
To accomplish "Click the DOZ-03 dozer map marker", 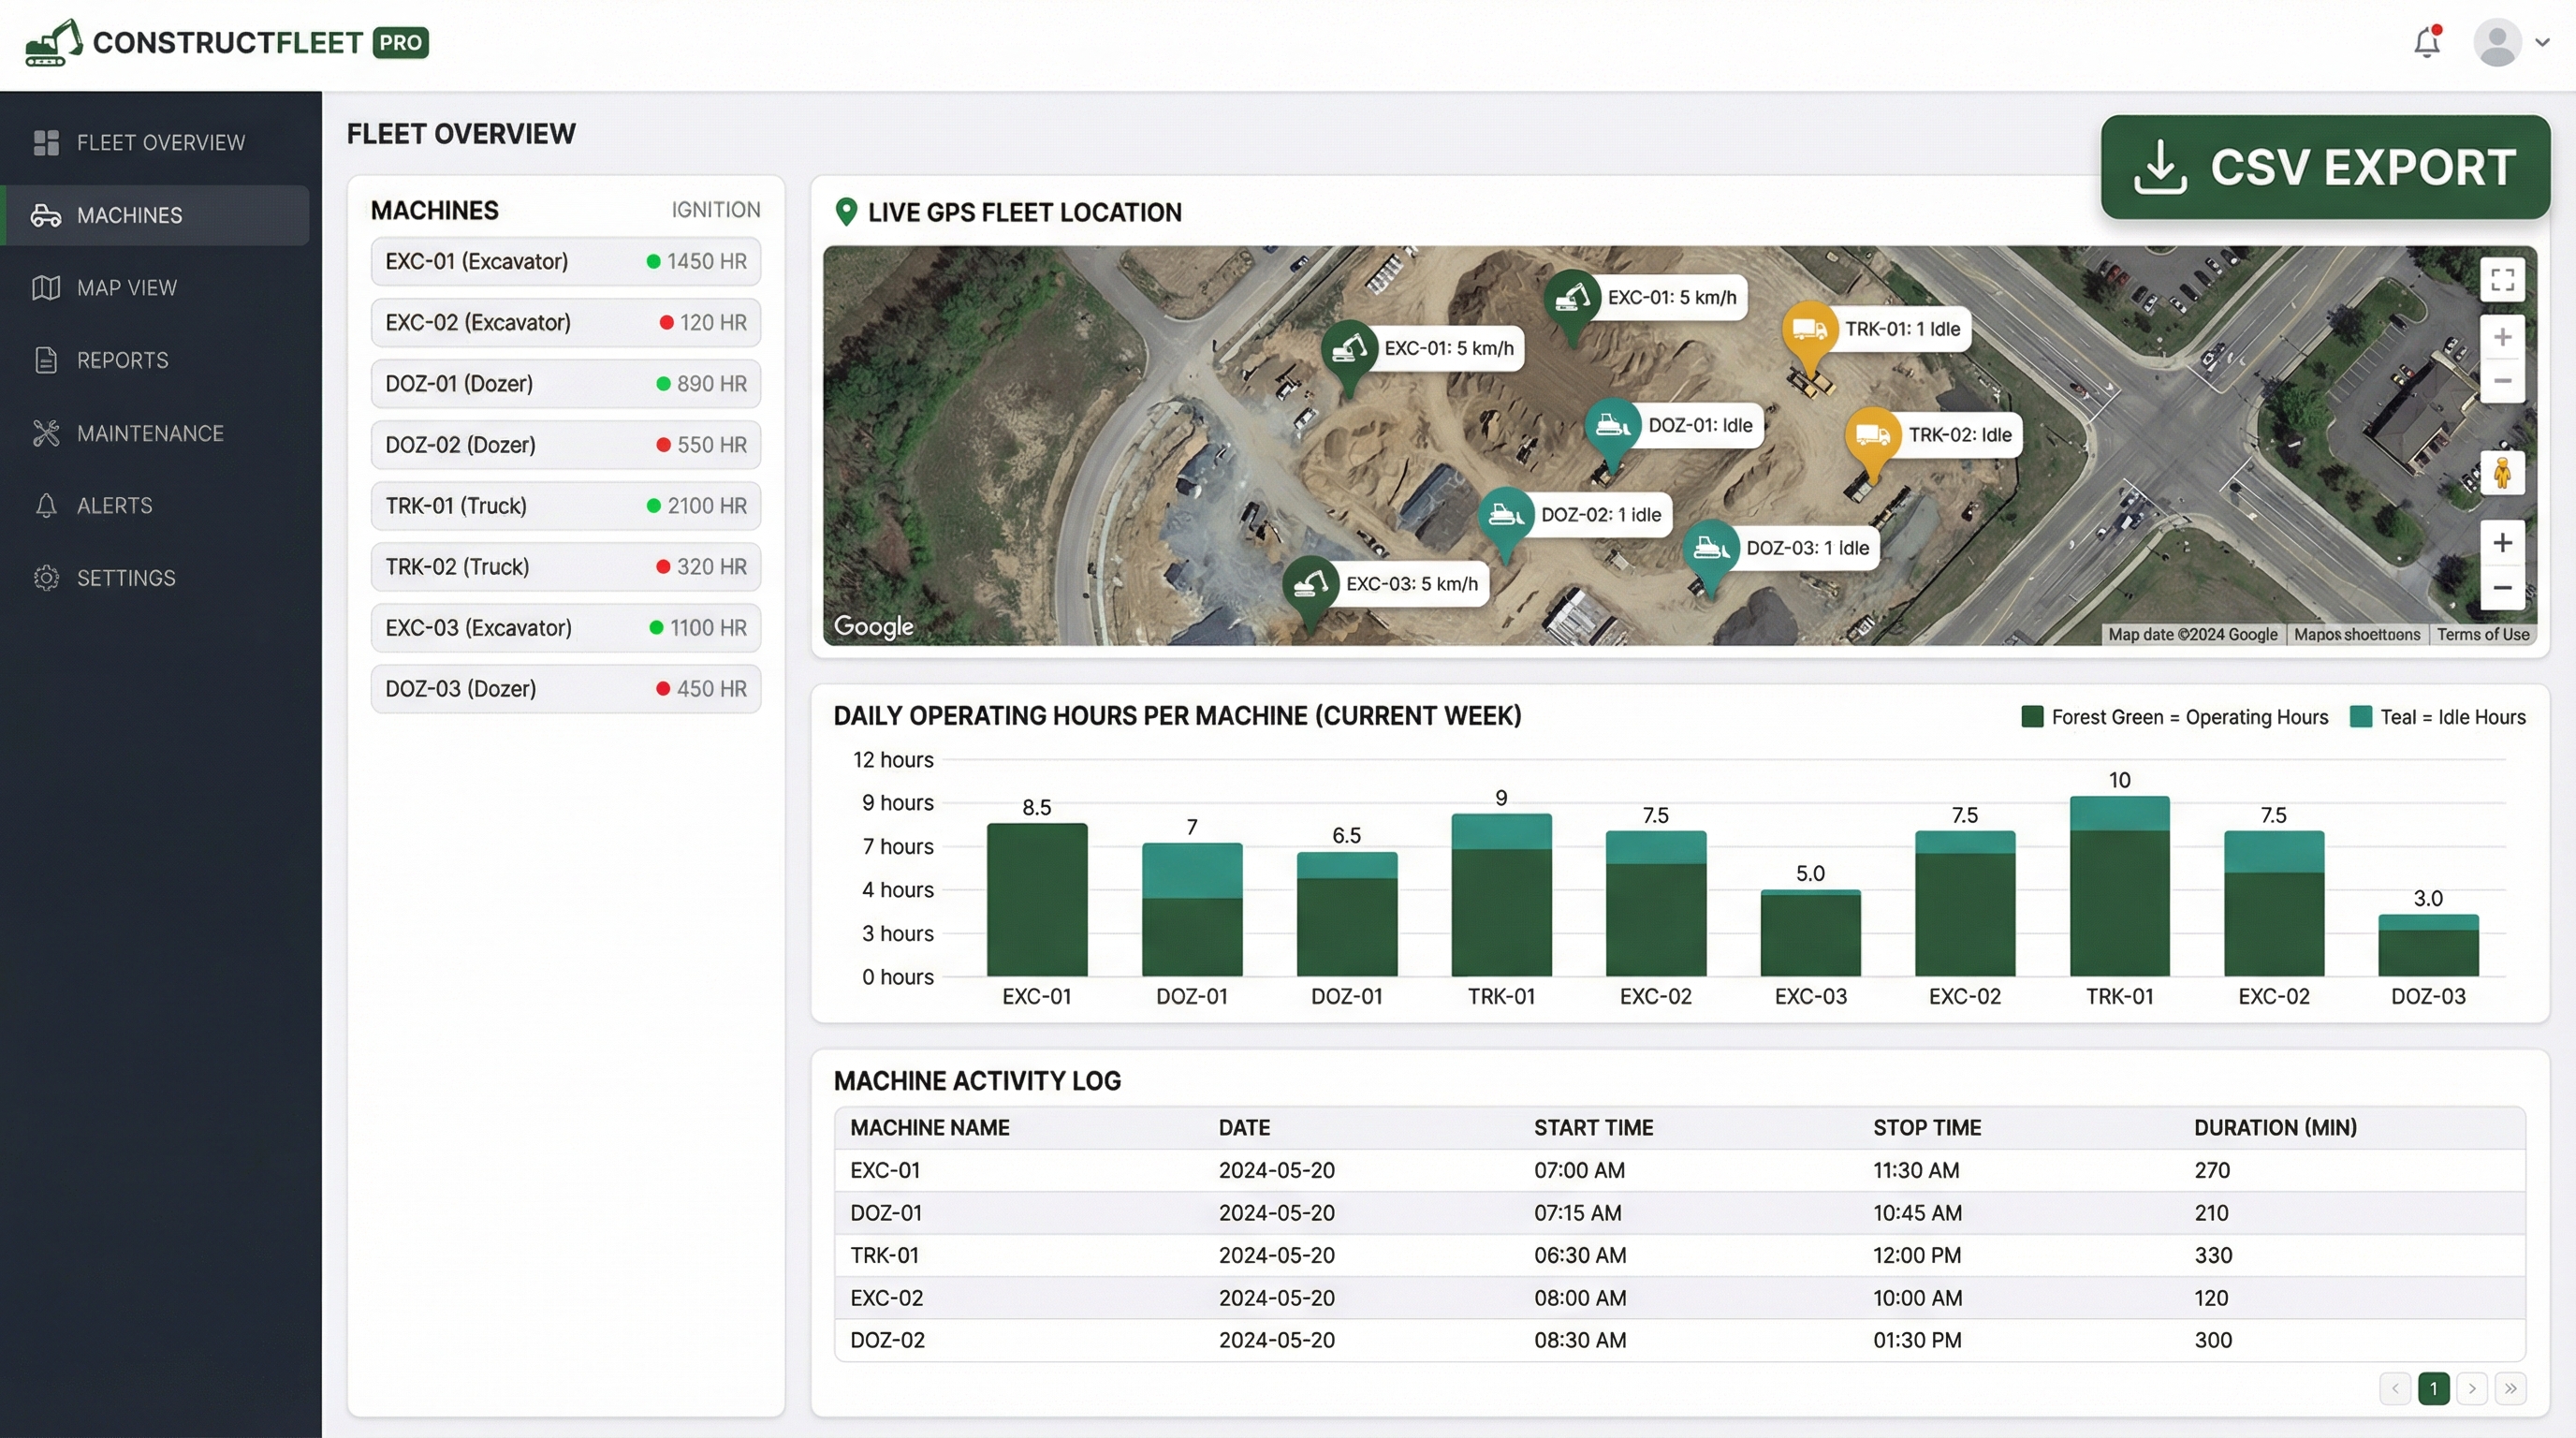I will [x=1711, y=549].
